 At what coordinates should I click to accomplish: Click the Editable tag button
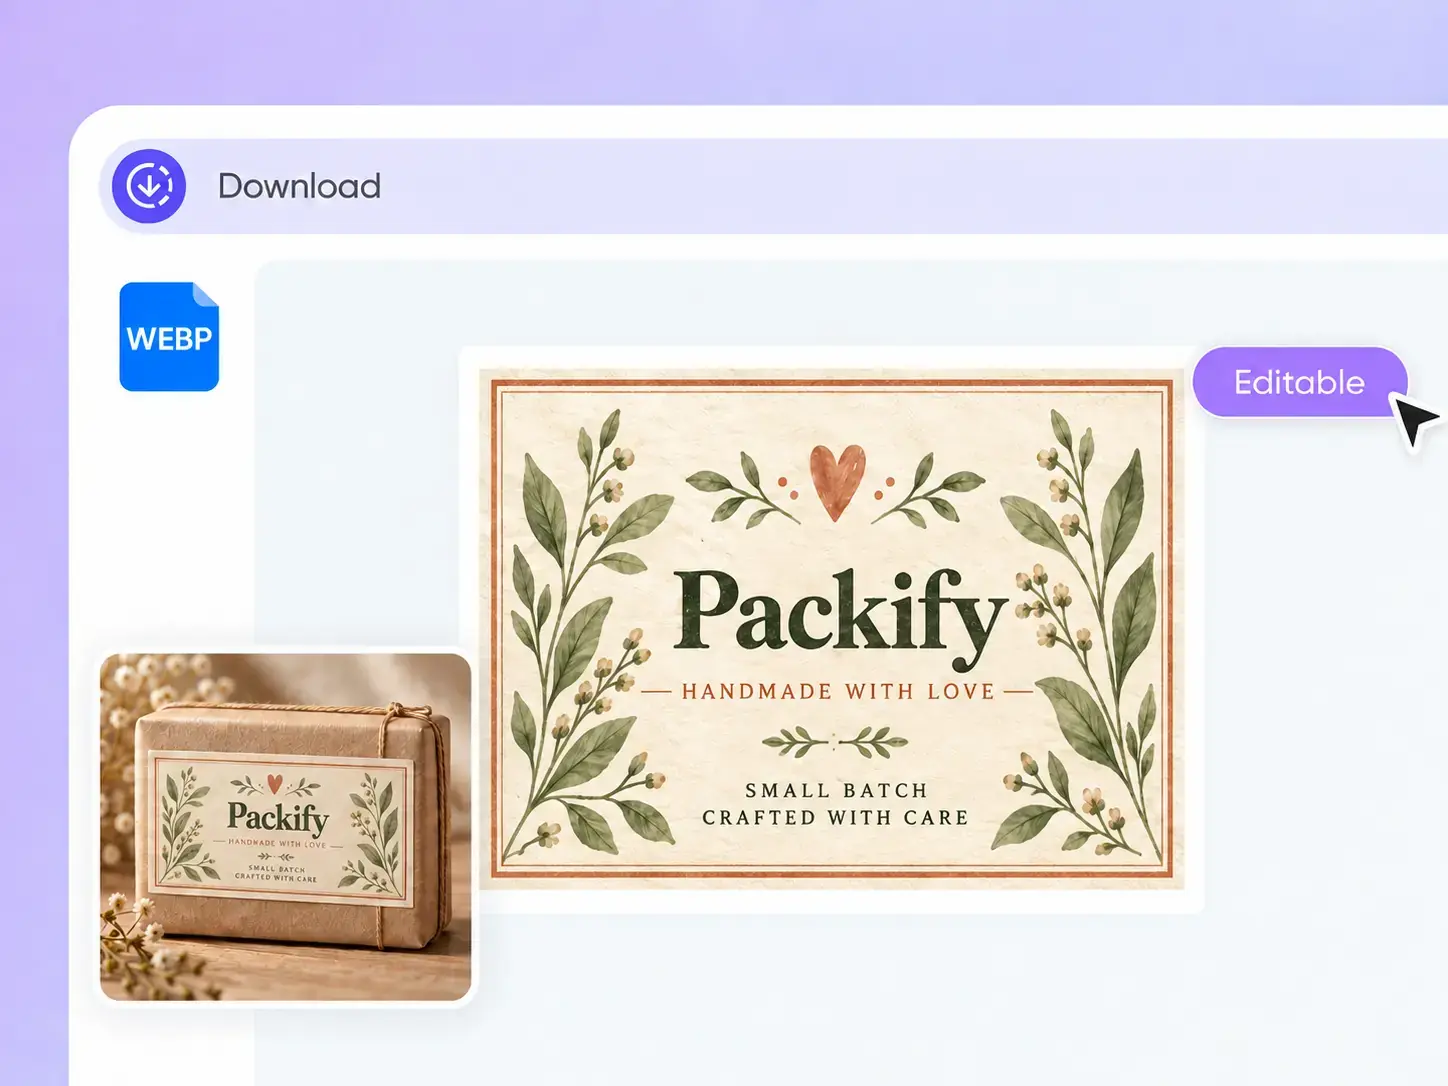point(1299,382)
